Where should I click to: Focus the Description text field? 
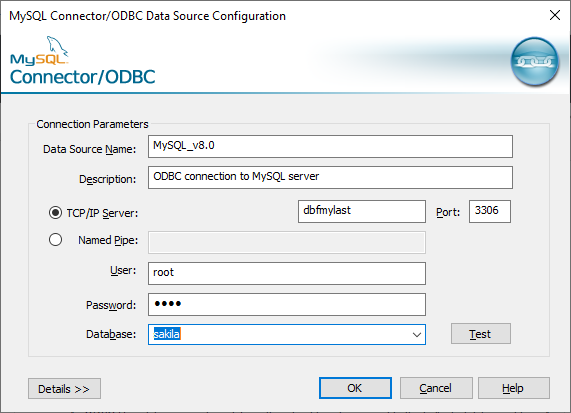[x=330, y=177]
